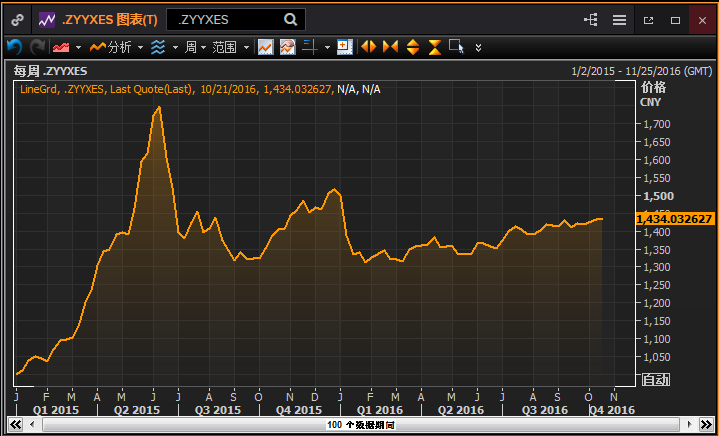Select the green rectangle zoom tool
This screenshot has height=436, width=719.
[x=457, y=47]
